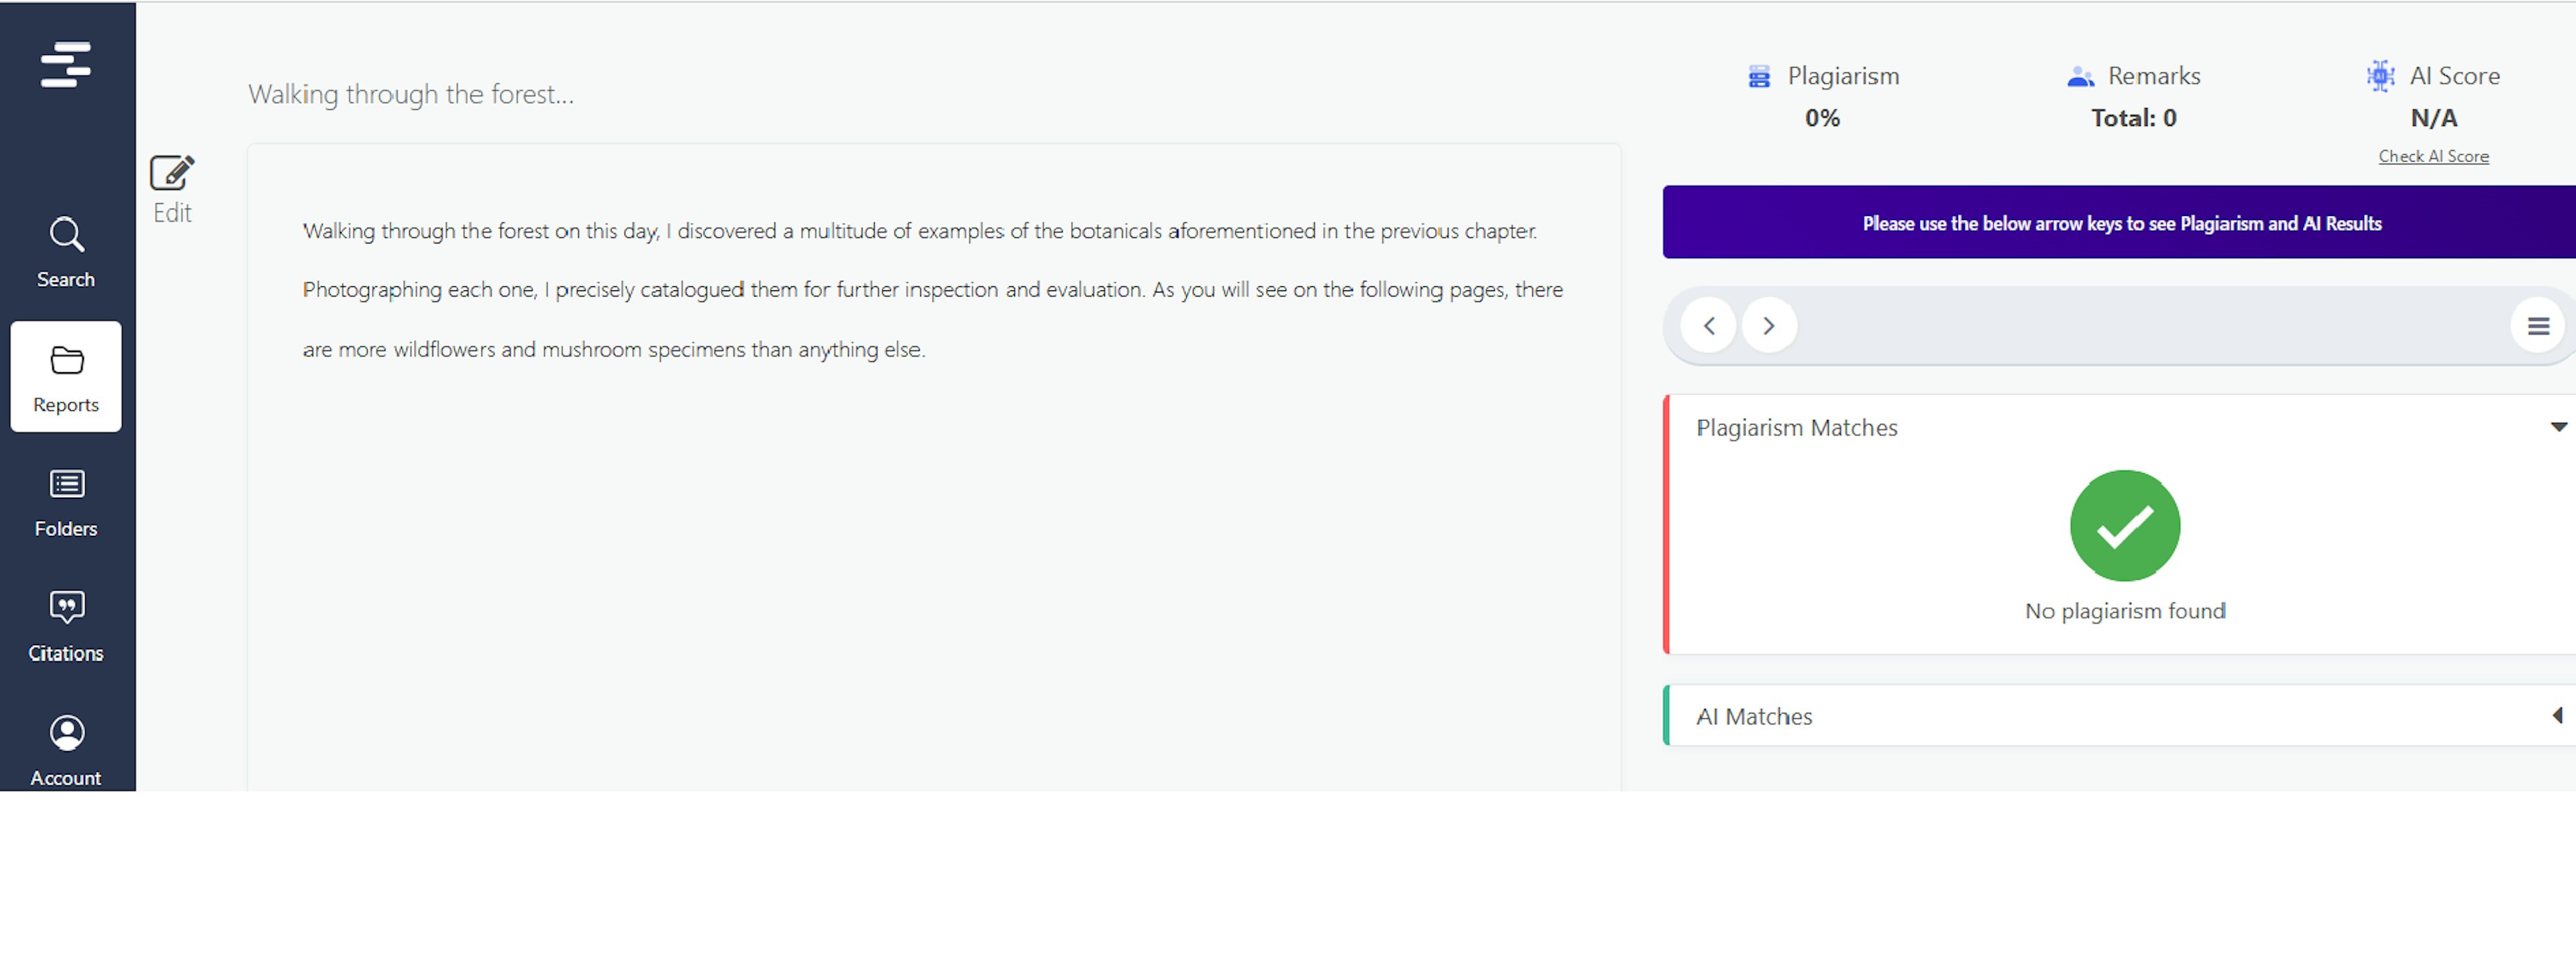The height and width of the screenshot is (955, 2576).
Task: Click the AI Score chip icon
Action: coord(2380,76)
